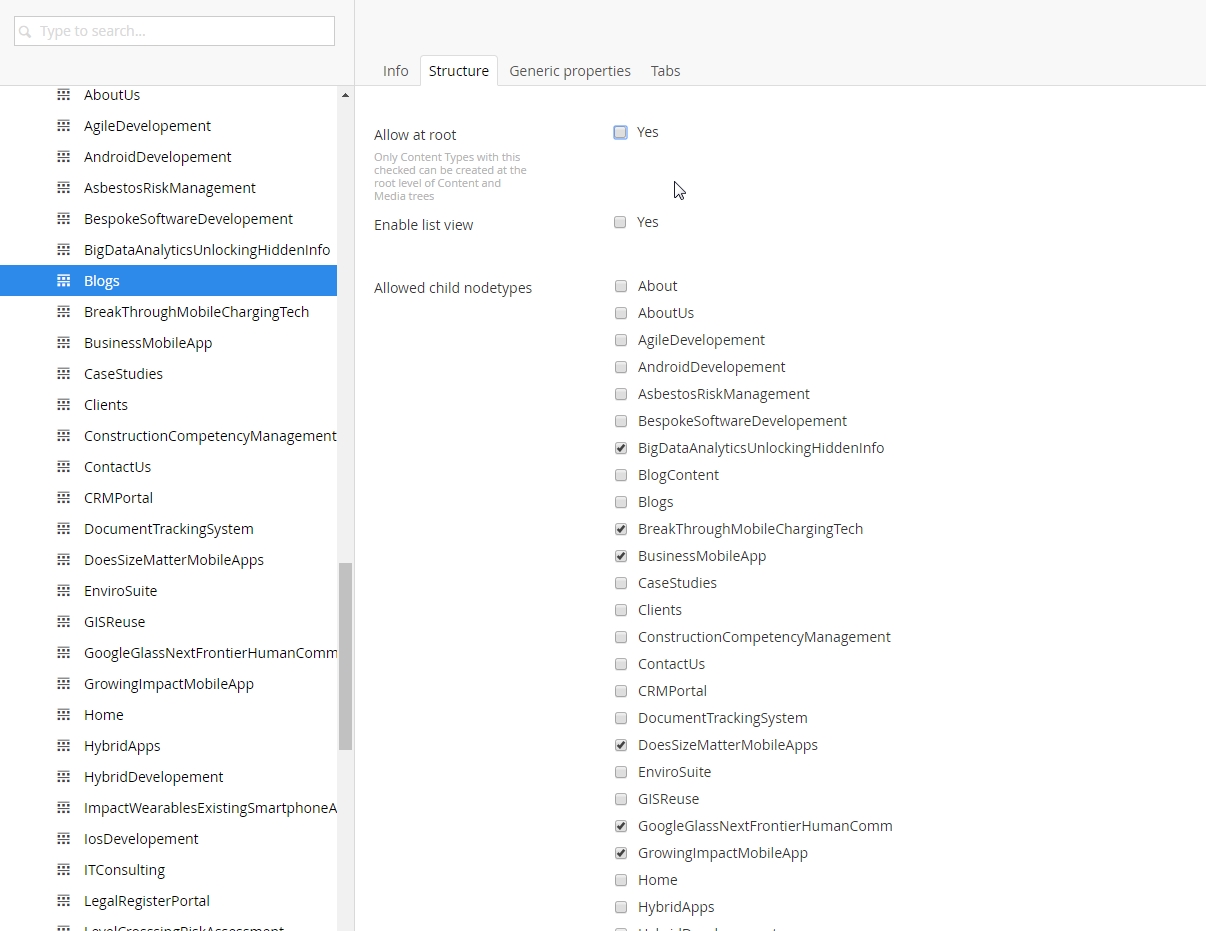Click the grid icon beside EnviroSuite
Viewport: 1206px width, 931px height.
[x=63, y=591]
